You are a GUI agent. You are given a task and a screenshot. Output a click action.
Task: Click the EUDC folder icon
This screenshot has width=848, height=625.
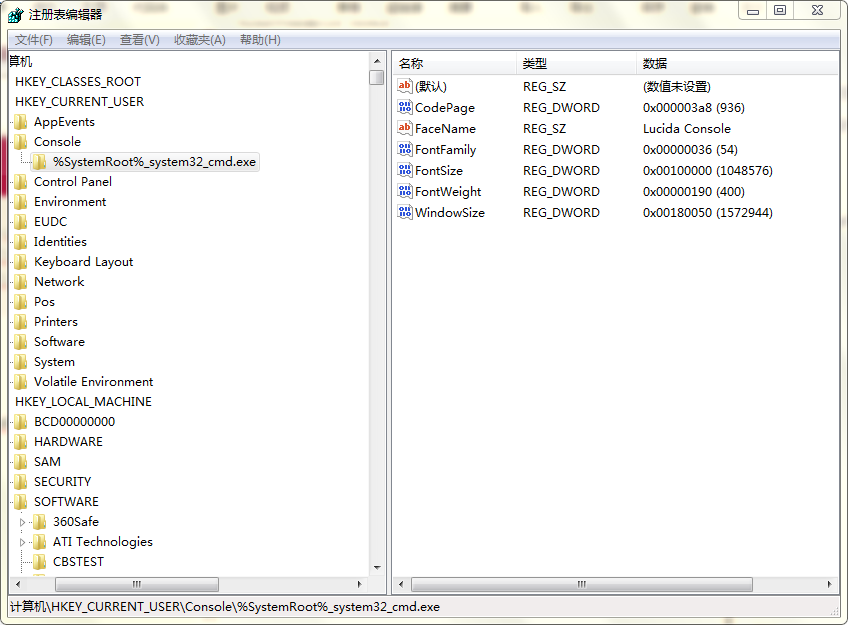point(21,222)
